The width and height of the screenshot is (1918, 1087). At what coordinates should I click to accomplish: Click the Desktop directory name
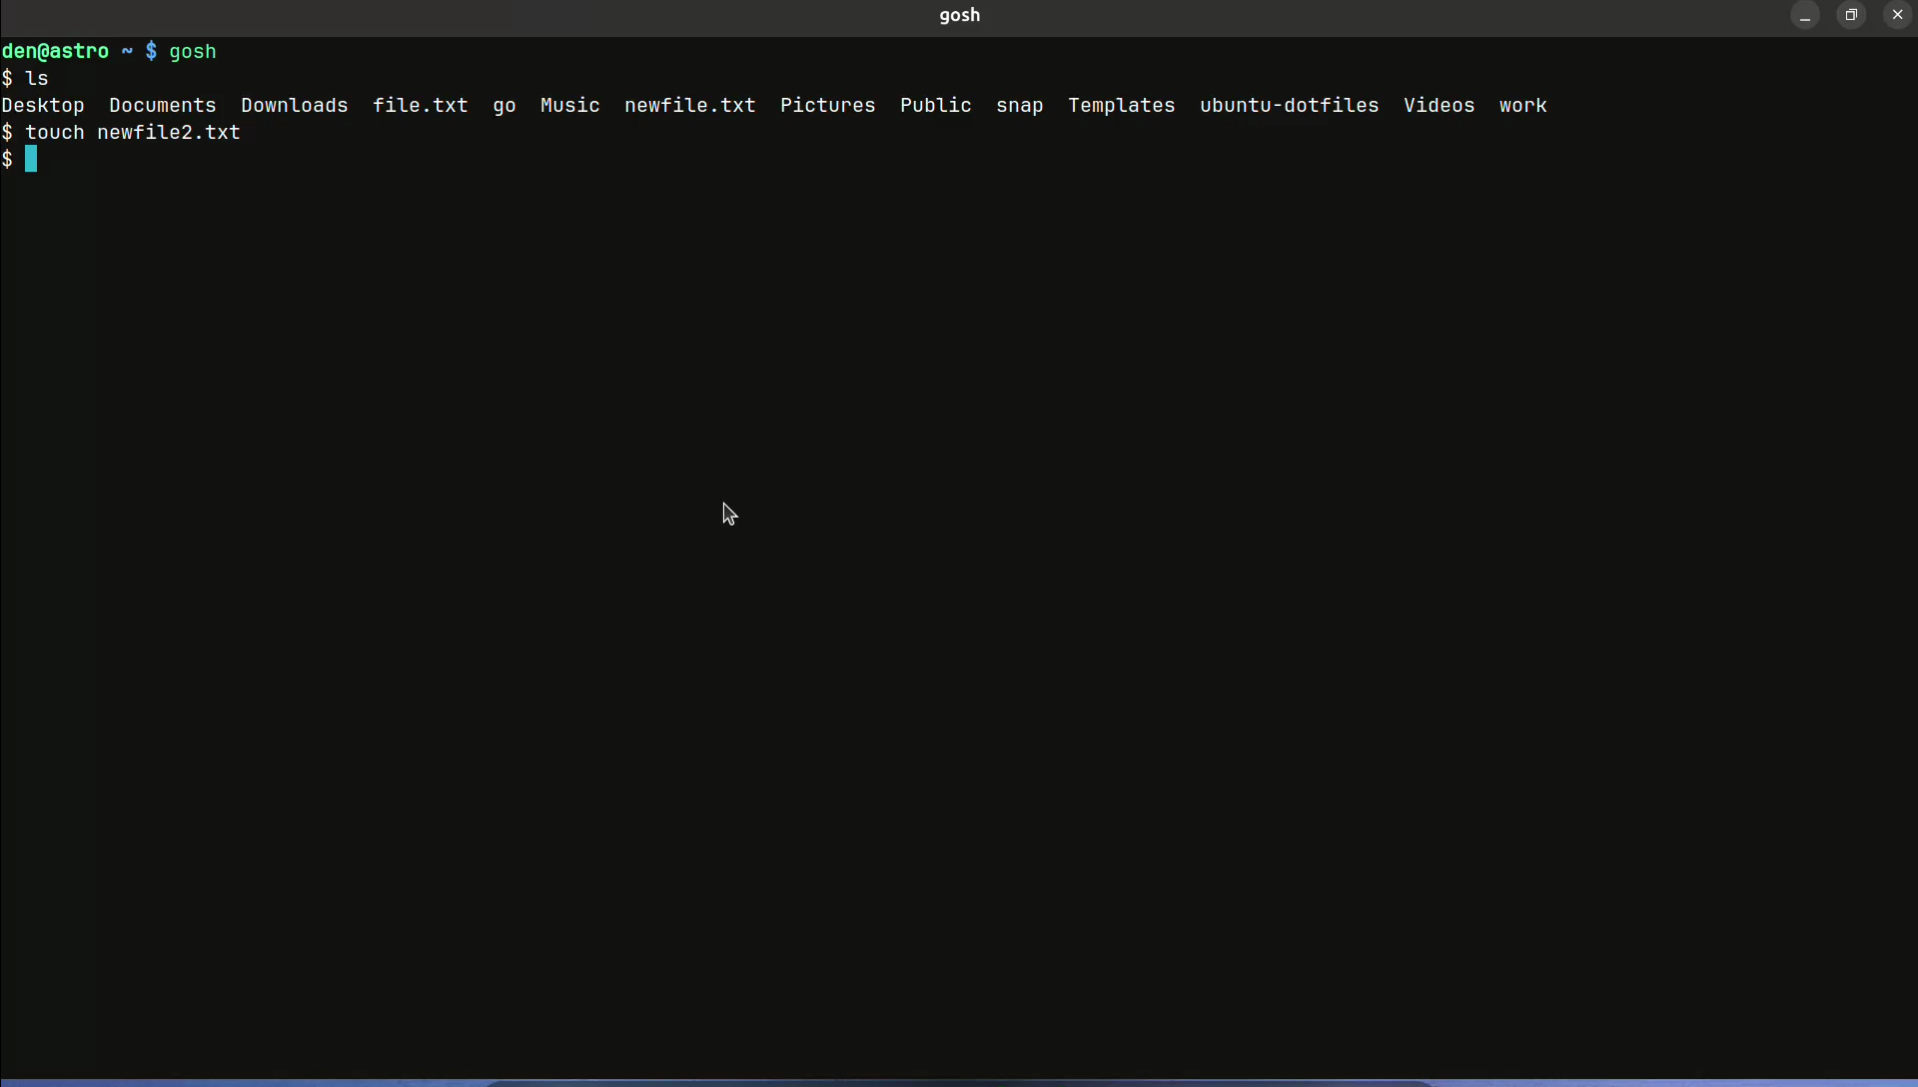(43, 105)
